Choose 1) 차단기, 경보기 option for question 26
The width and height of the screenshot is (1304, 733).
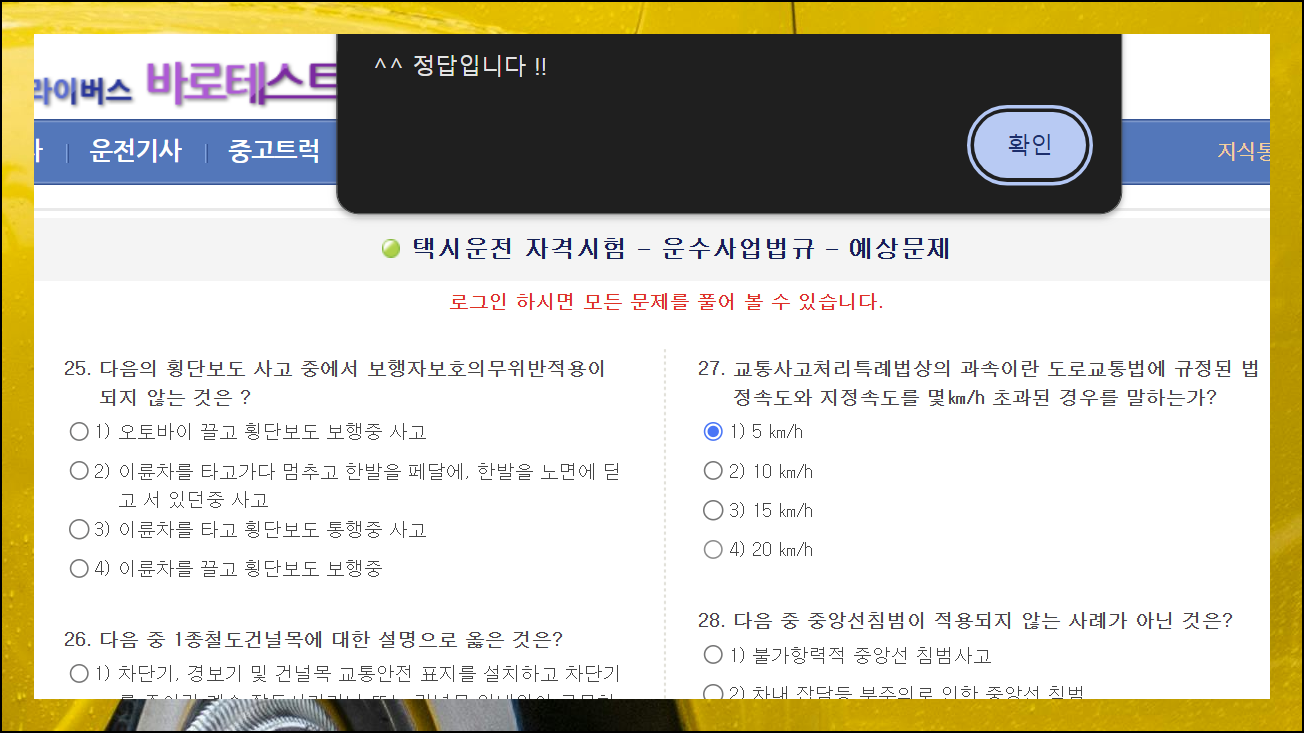tap(79, 674)
